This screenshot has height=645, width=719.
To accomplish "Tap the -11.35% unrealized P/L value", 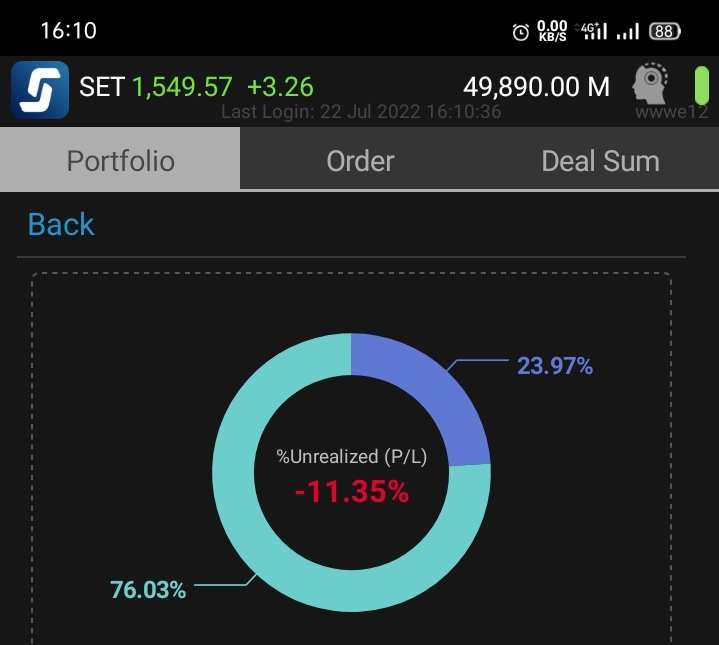I will pos(352,491).
